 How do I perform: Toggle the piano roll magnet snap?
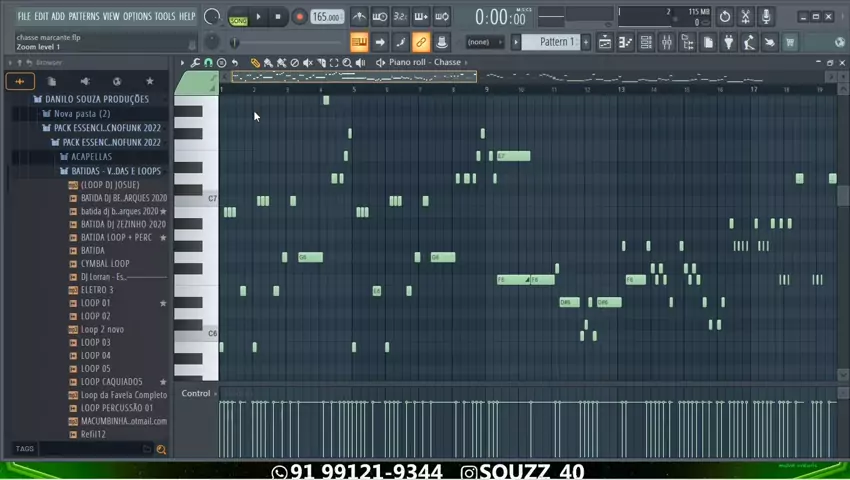pos(208,63)
